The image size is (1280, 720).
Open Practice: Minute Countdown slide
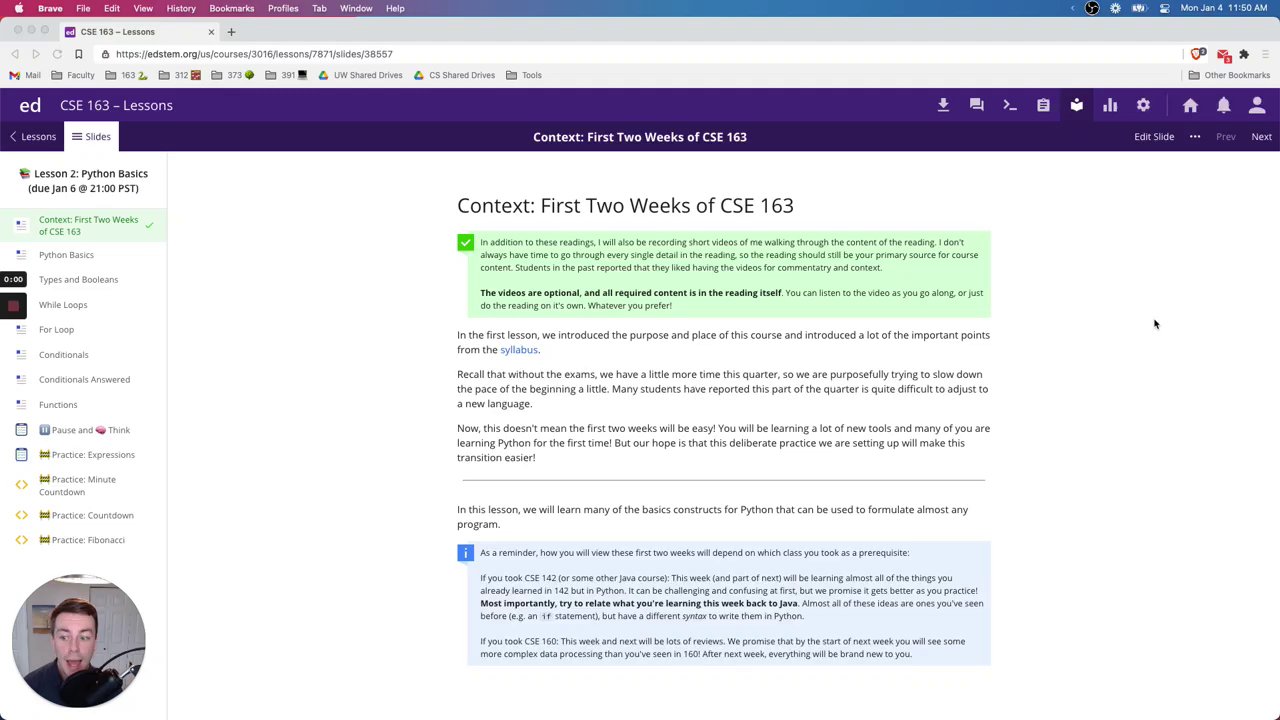(83, 485)
